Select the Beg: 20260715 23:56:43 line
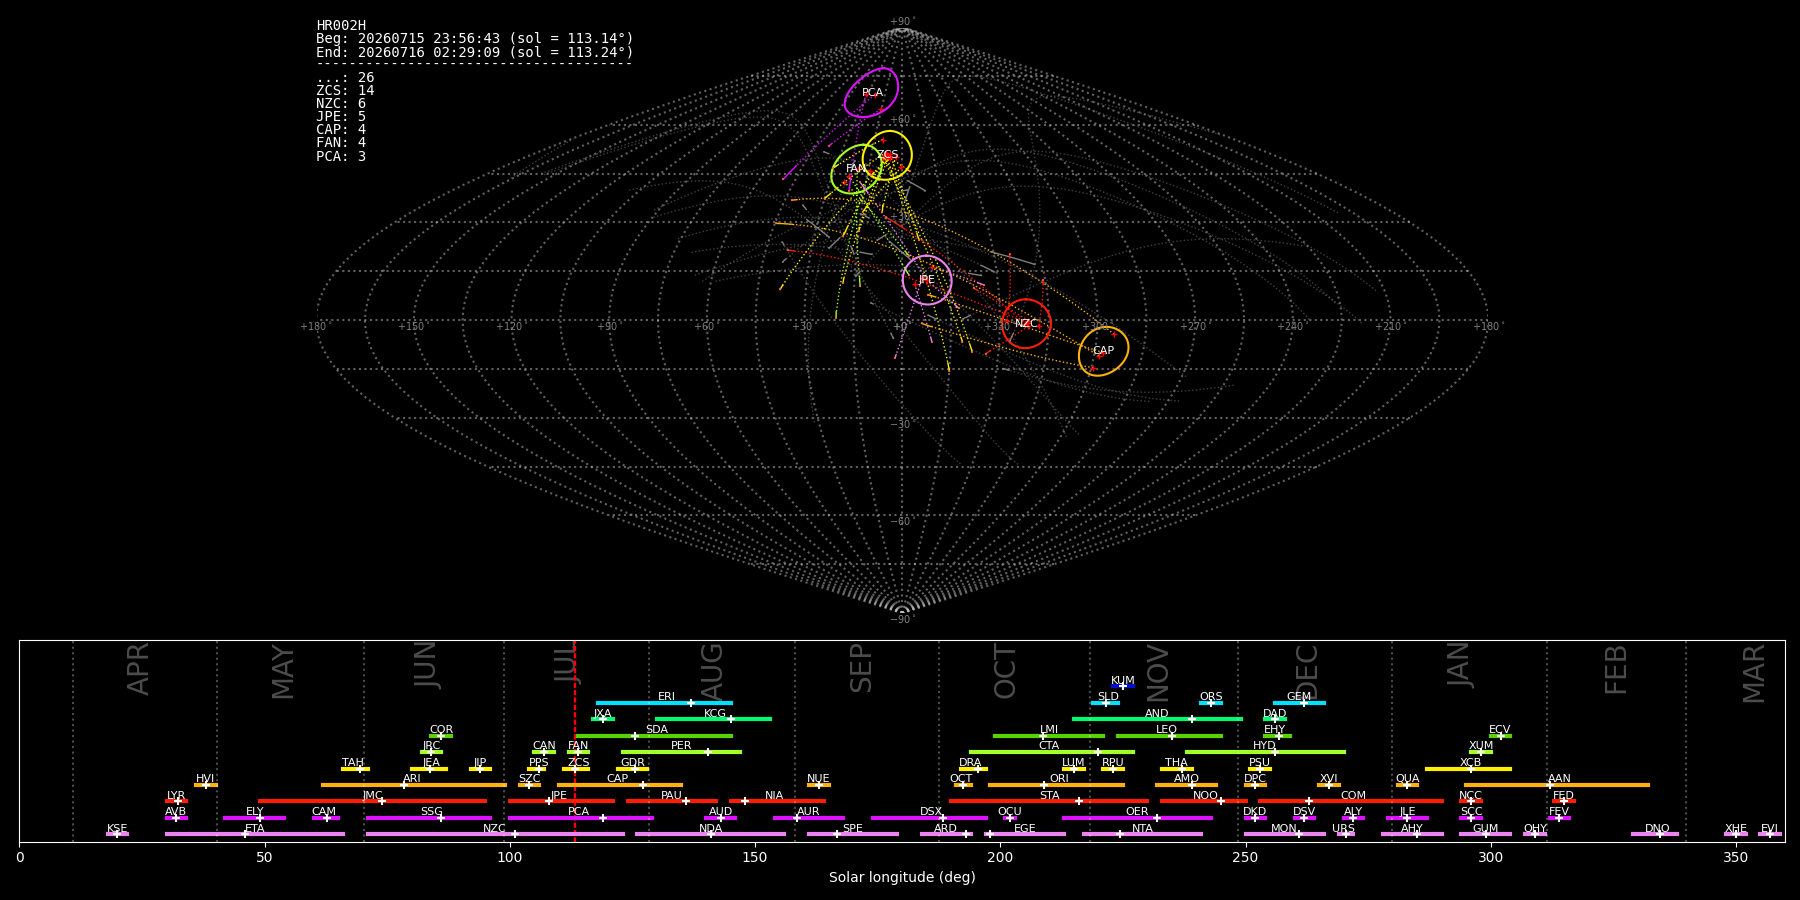The image size is (1800, 900). [x=475, y=39]
